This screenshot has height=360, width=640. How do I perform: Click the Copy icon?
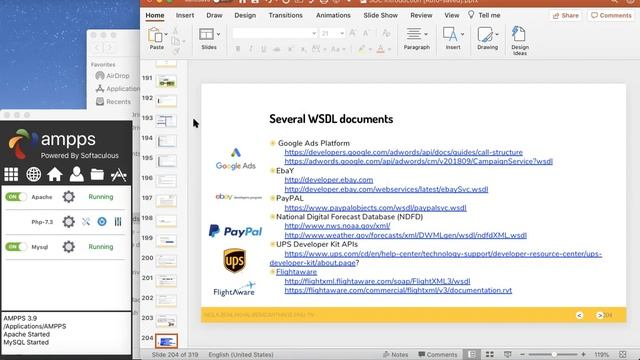point(176,41)
